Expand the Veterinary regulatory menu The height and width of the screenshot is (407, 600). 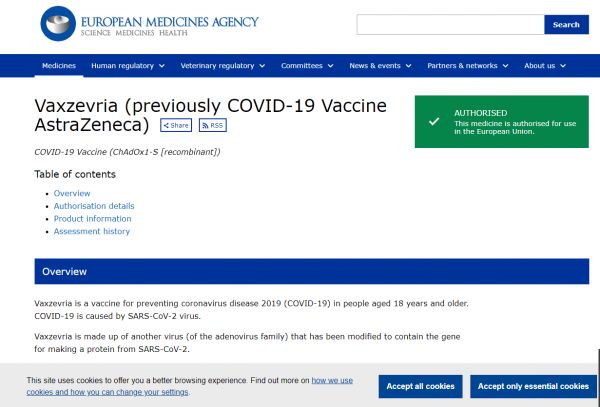pos(222,66)
